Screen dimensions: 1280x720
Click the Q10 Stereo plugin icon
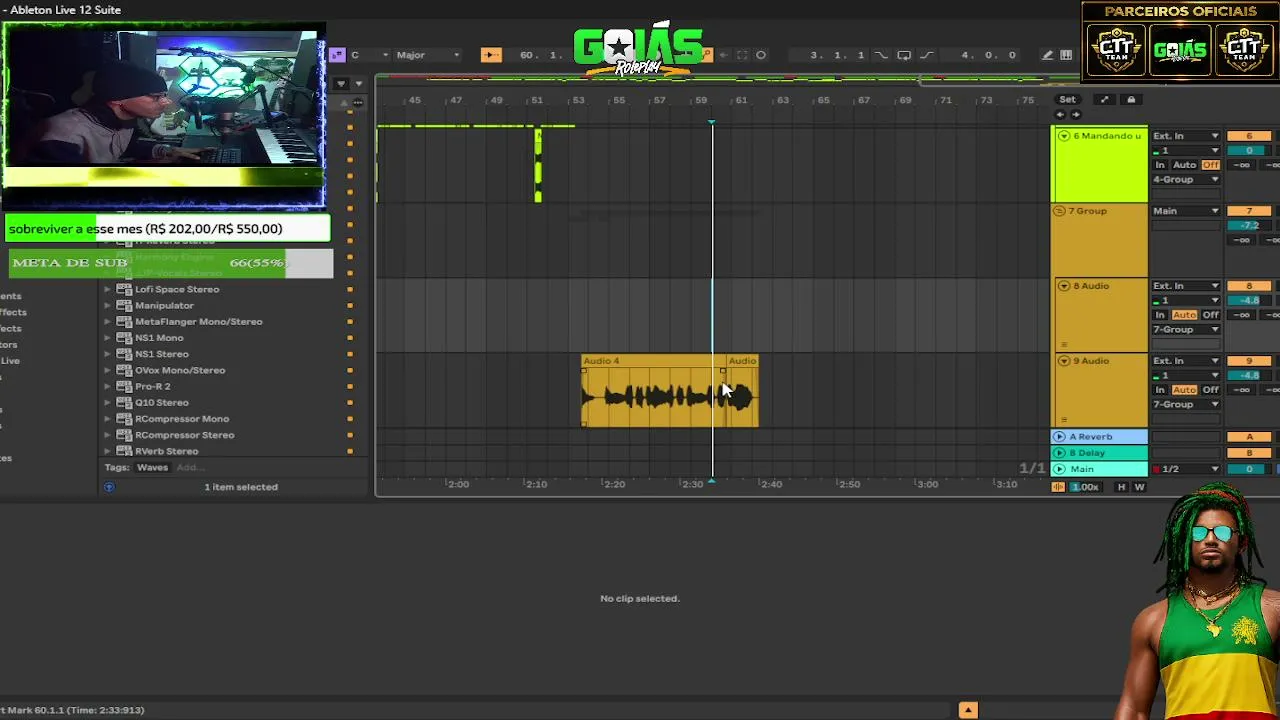pyautogui.click(x=124, y=402)
